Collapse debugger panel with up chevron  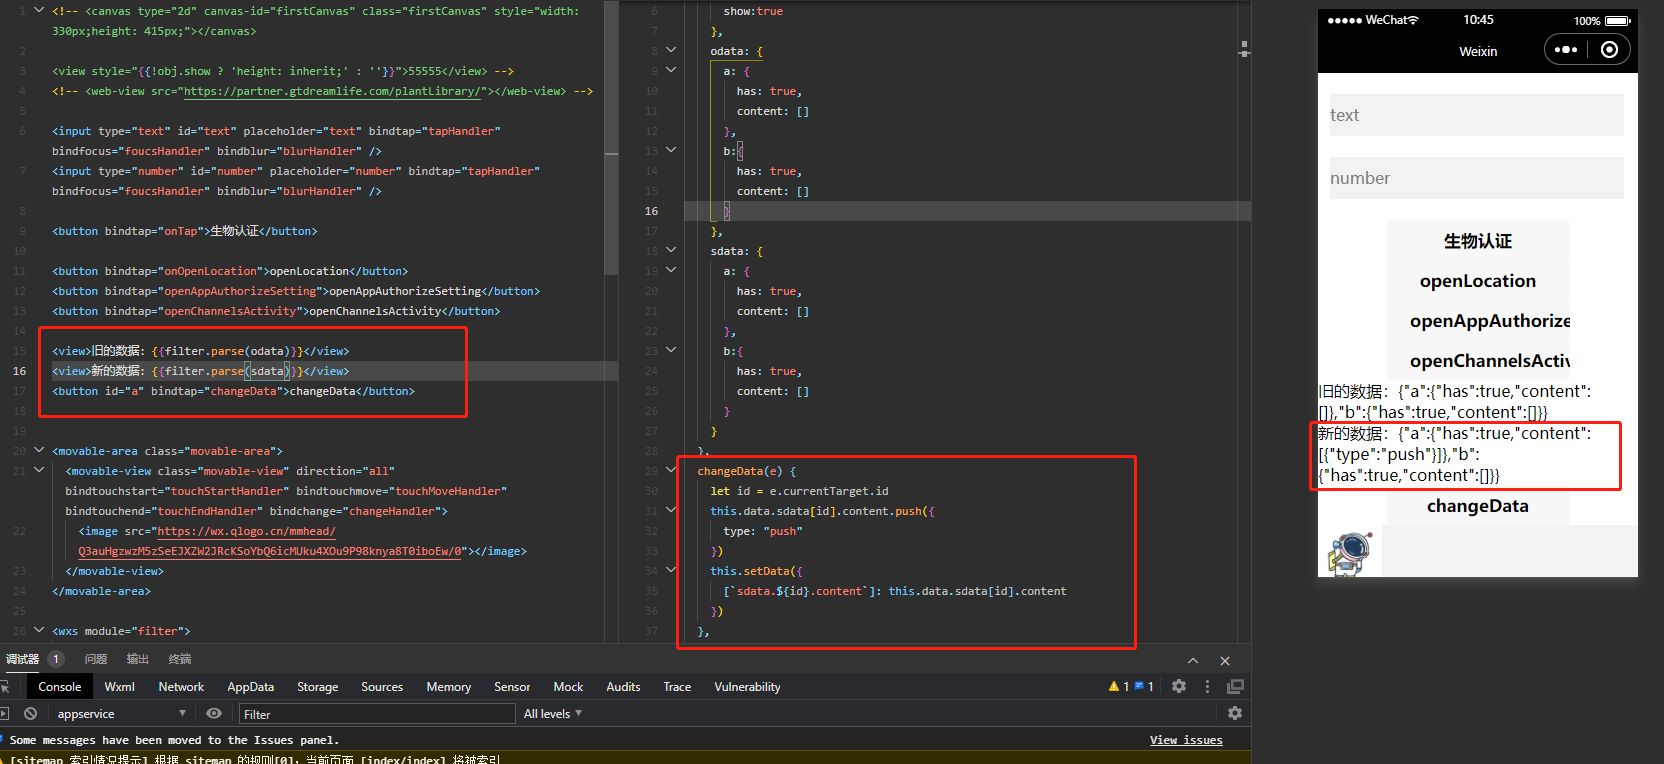pos(1193,661)
